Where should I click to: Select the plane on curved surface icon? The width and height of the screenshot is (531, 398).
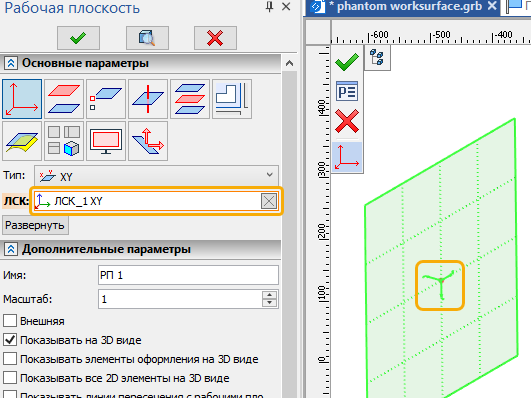pyautogui.click(x=22, y=141)
